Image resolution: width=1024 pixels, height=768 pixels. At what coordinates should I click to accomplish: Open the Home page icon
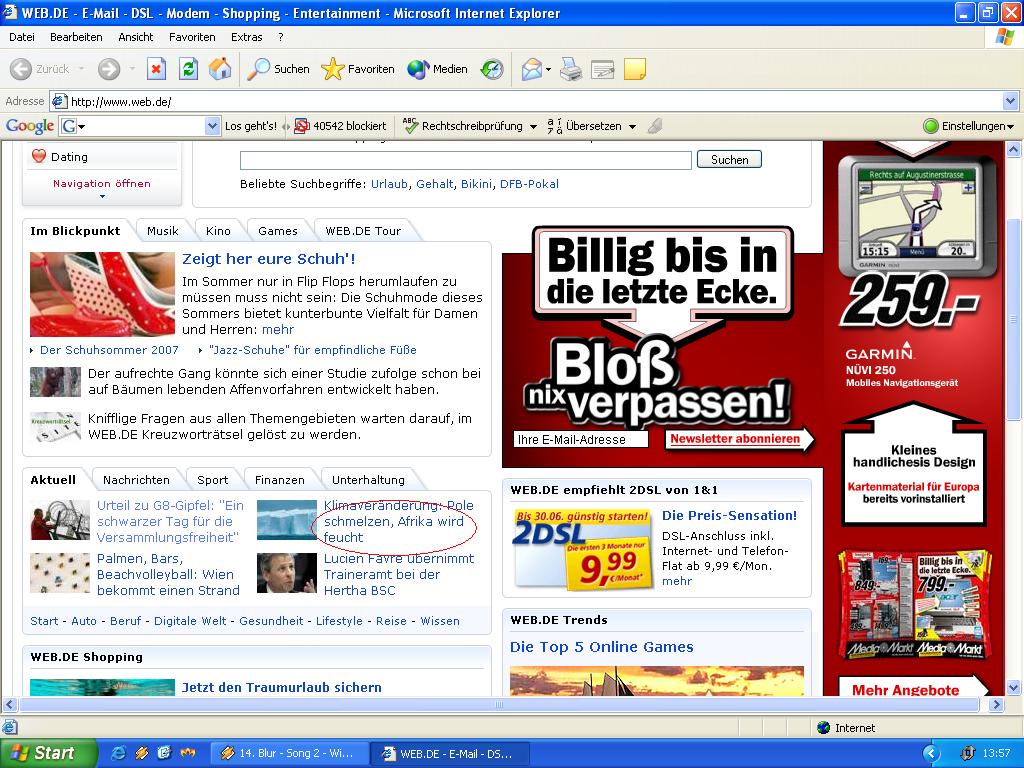[220, 69]
